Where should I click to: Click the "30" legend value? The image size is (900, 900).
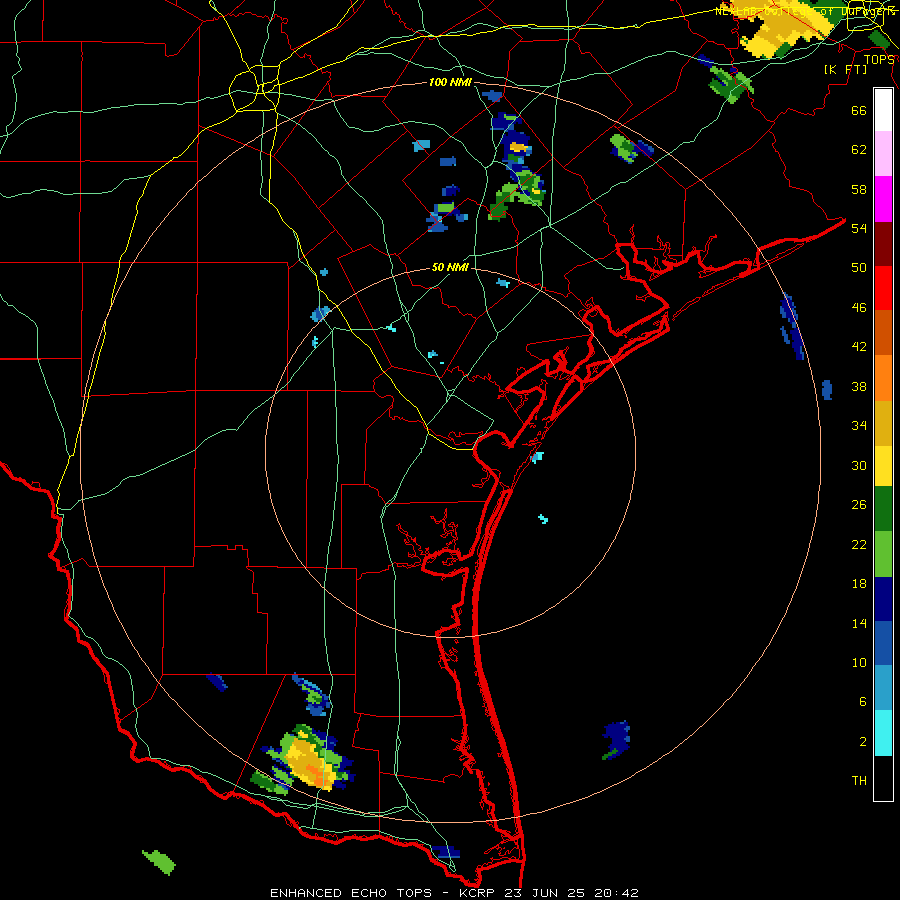pos(859,465)
